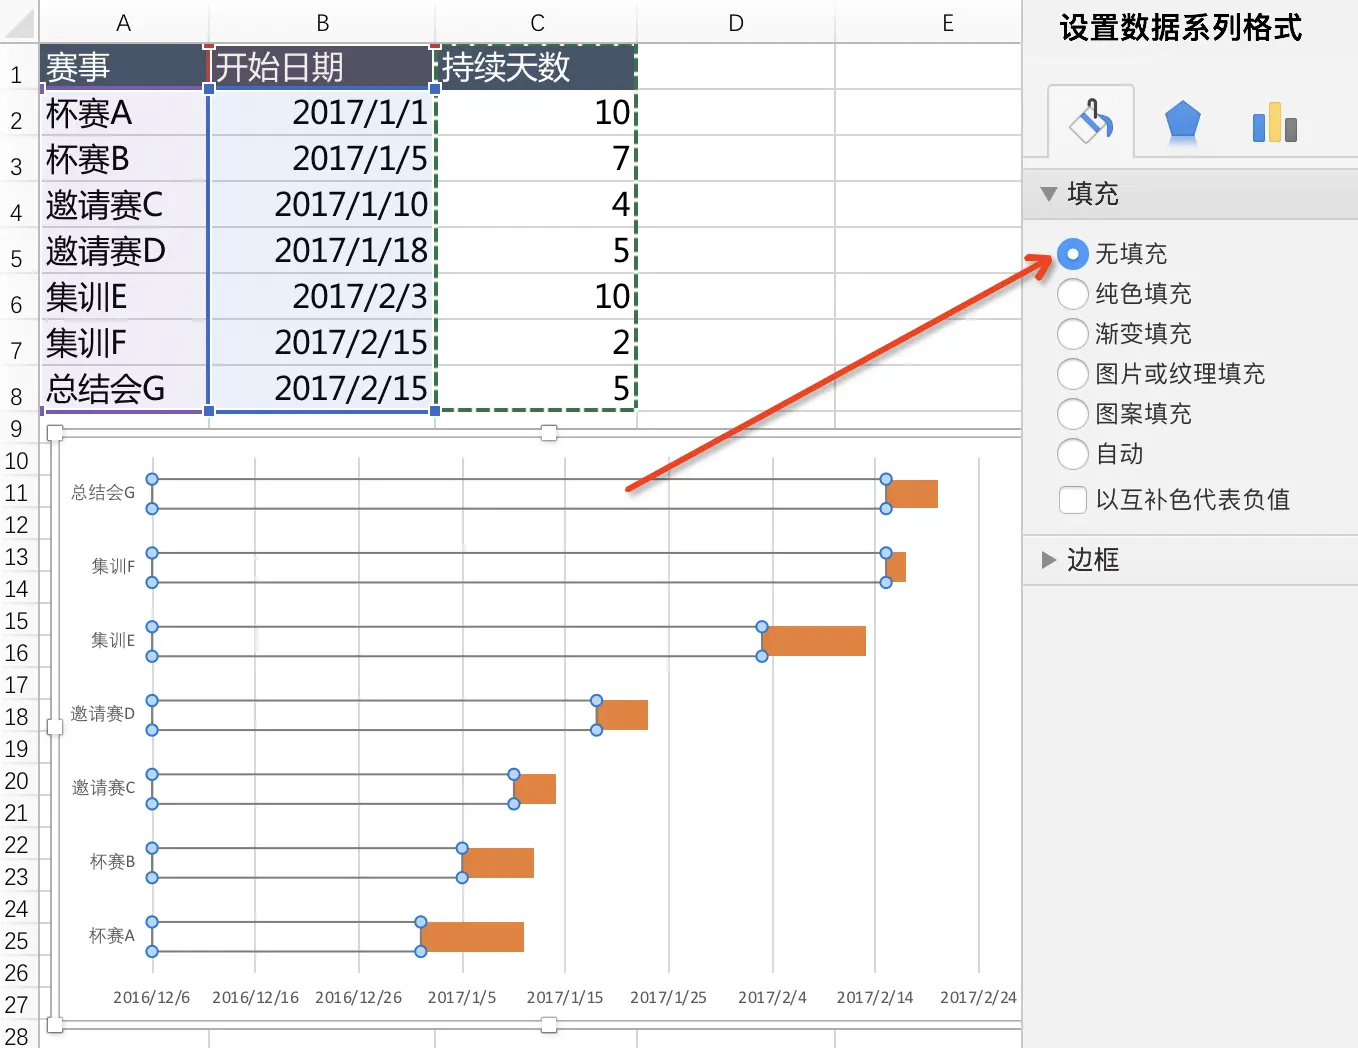Select the duration cell for 邀请赛C showing 4
This screenshot has height=1048, width=1358.
point(537,205)
